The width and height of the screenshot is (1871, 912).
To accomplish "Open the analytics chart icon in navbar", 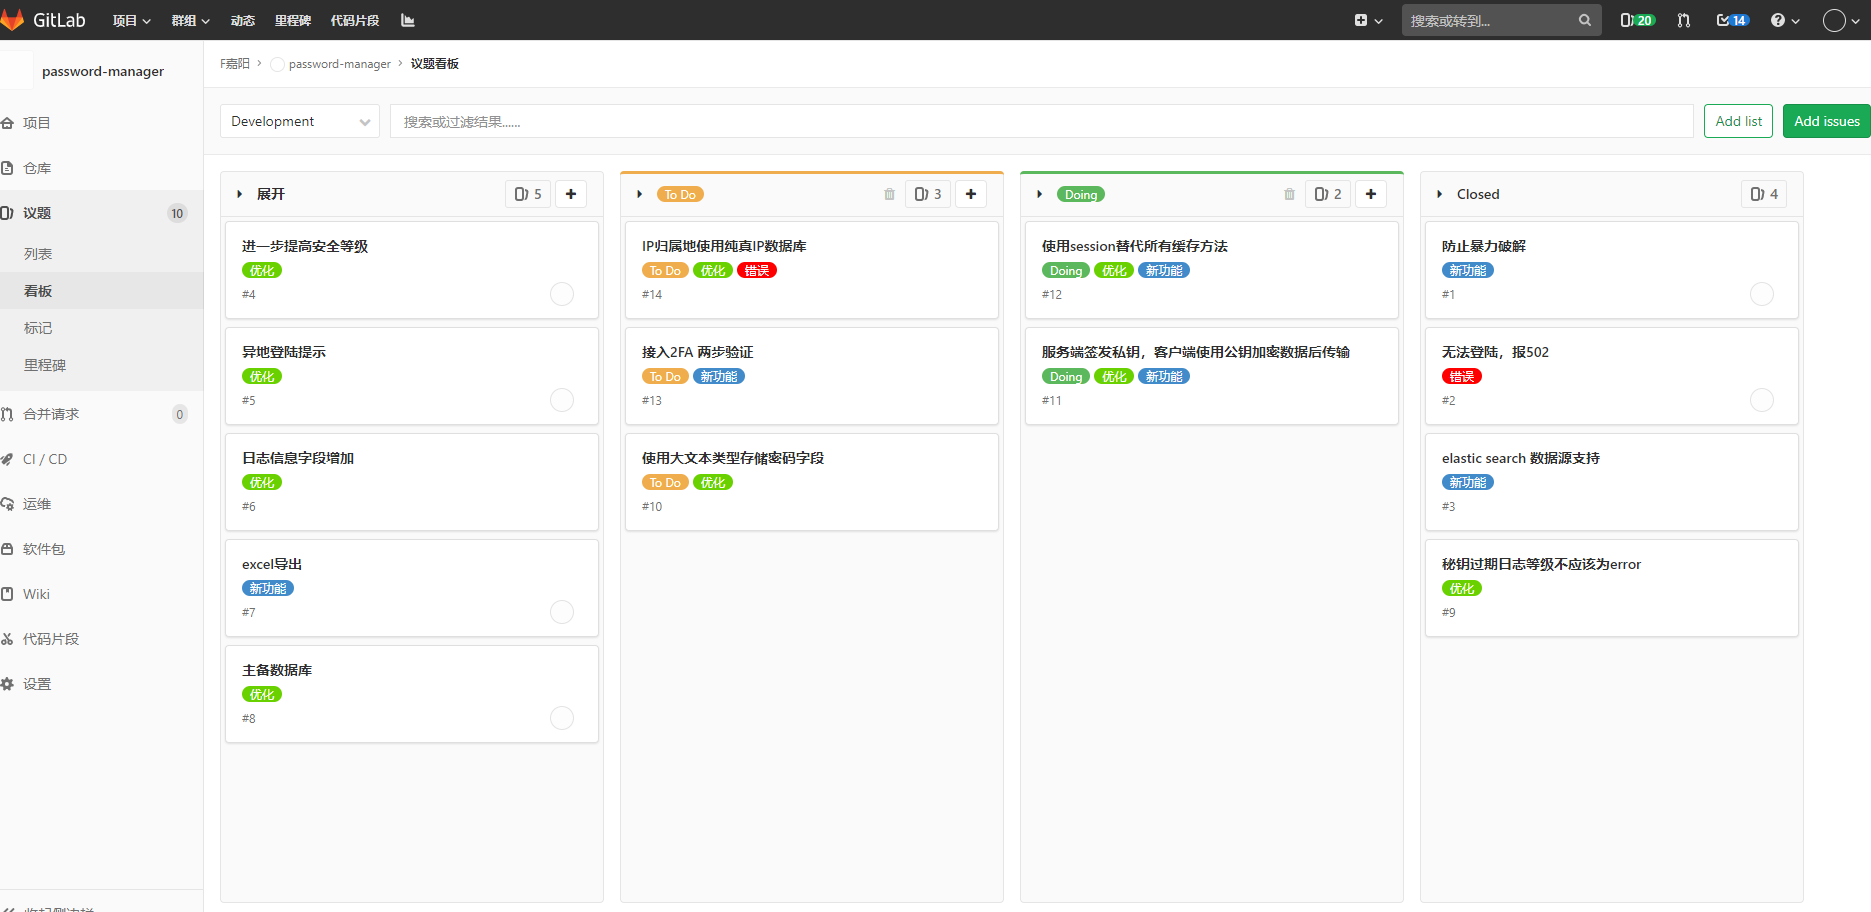I will [407, 20].
